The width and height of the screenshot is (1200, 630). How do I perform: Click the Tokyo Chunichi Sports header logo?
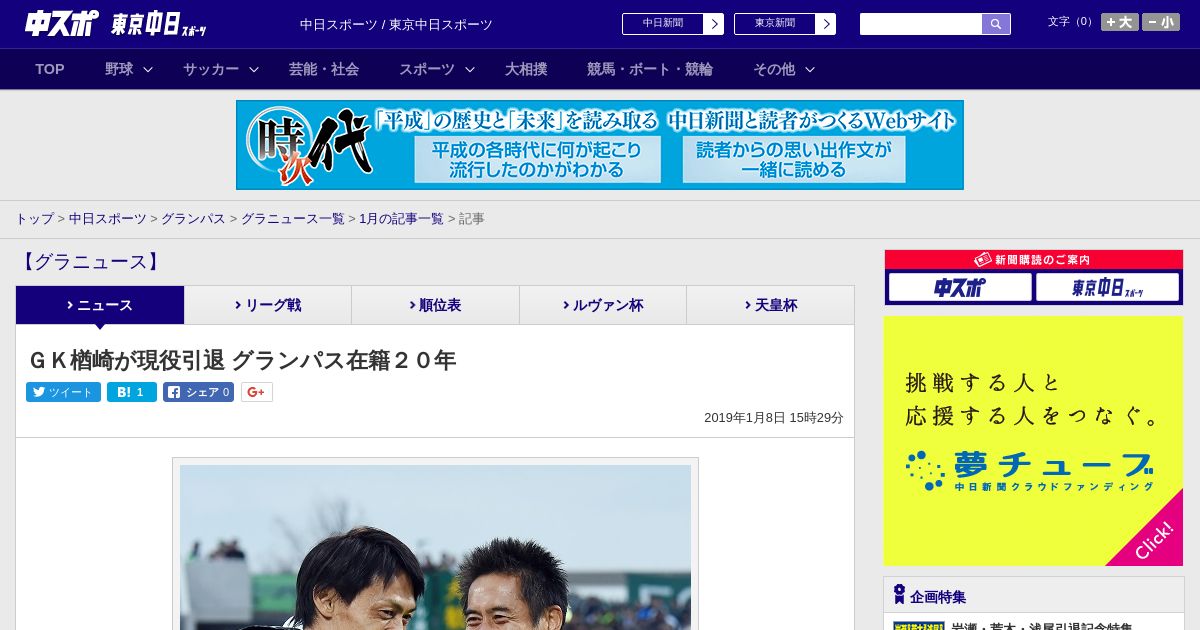[160, 25]
